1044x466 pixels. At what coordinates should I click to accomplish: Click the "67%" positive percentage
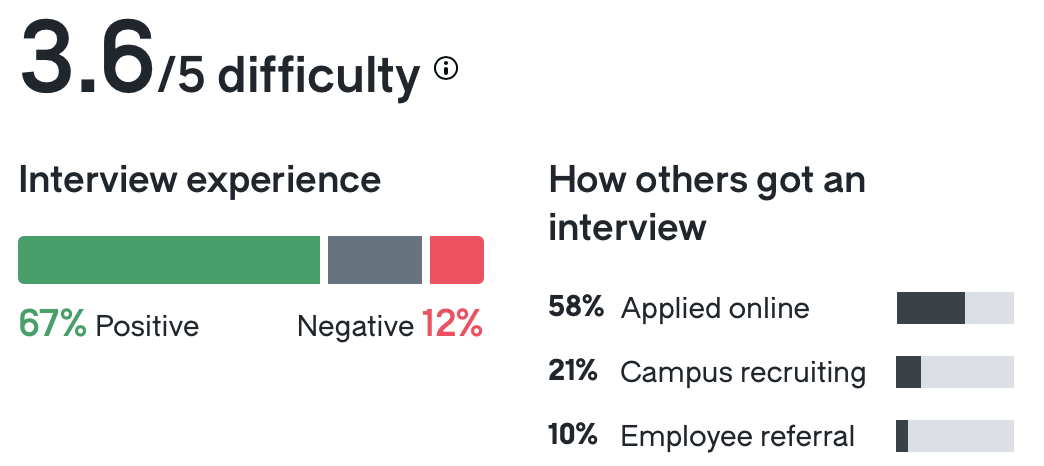point(53,325)
